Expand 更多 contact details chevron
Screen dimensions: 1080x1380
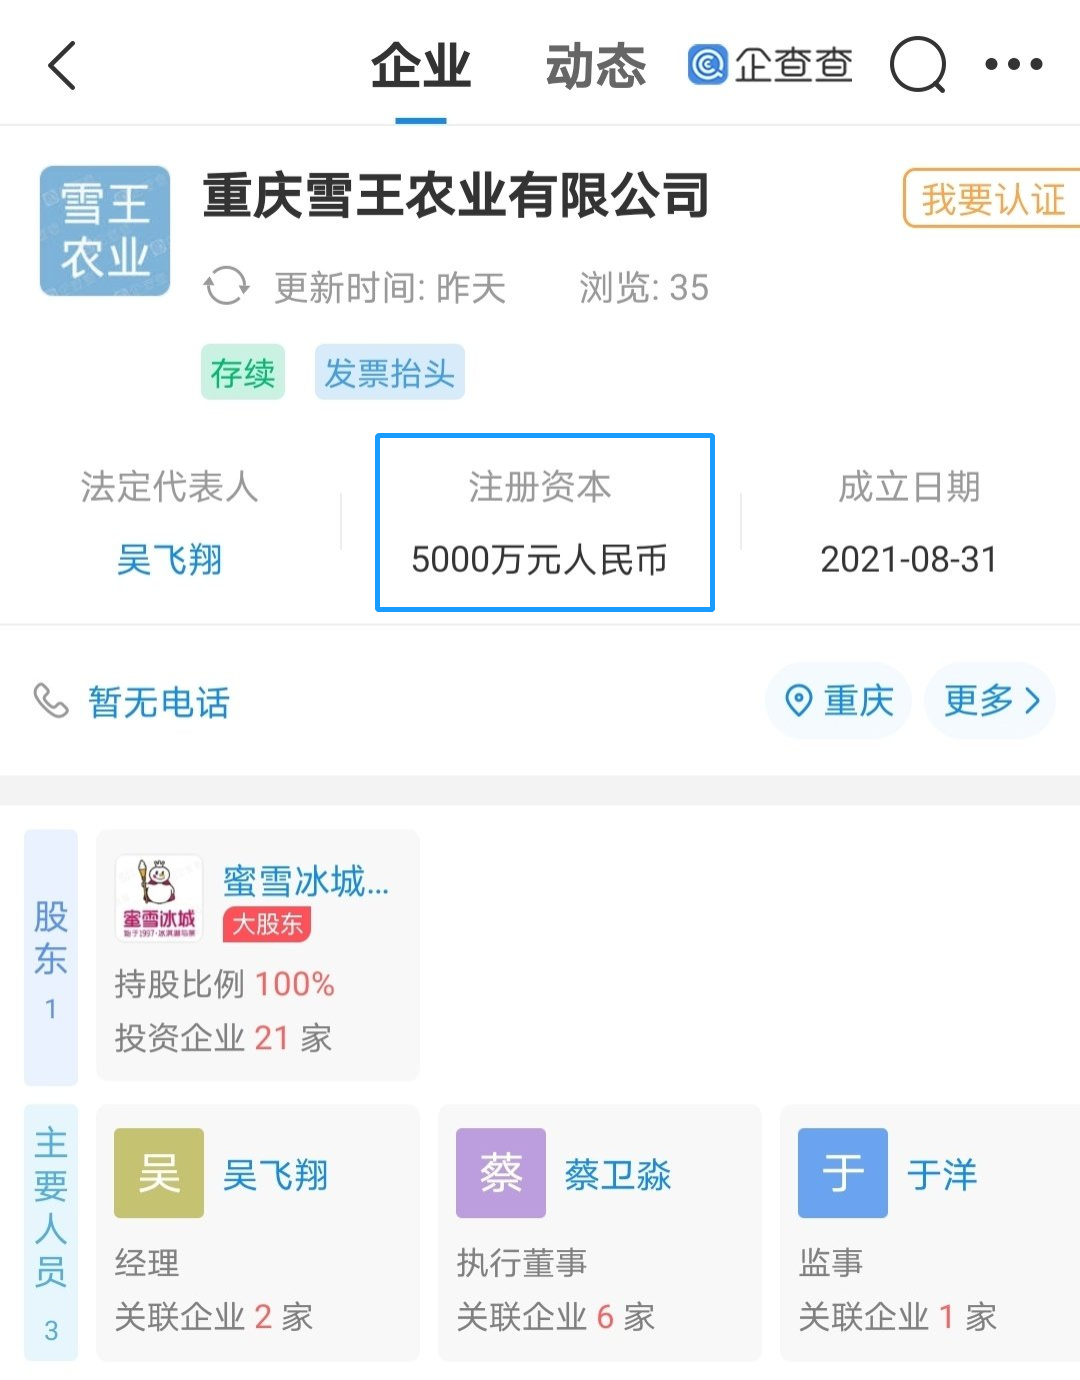[x=990, y=701]
